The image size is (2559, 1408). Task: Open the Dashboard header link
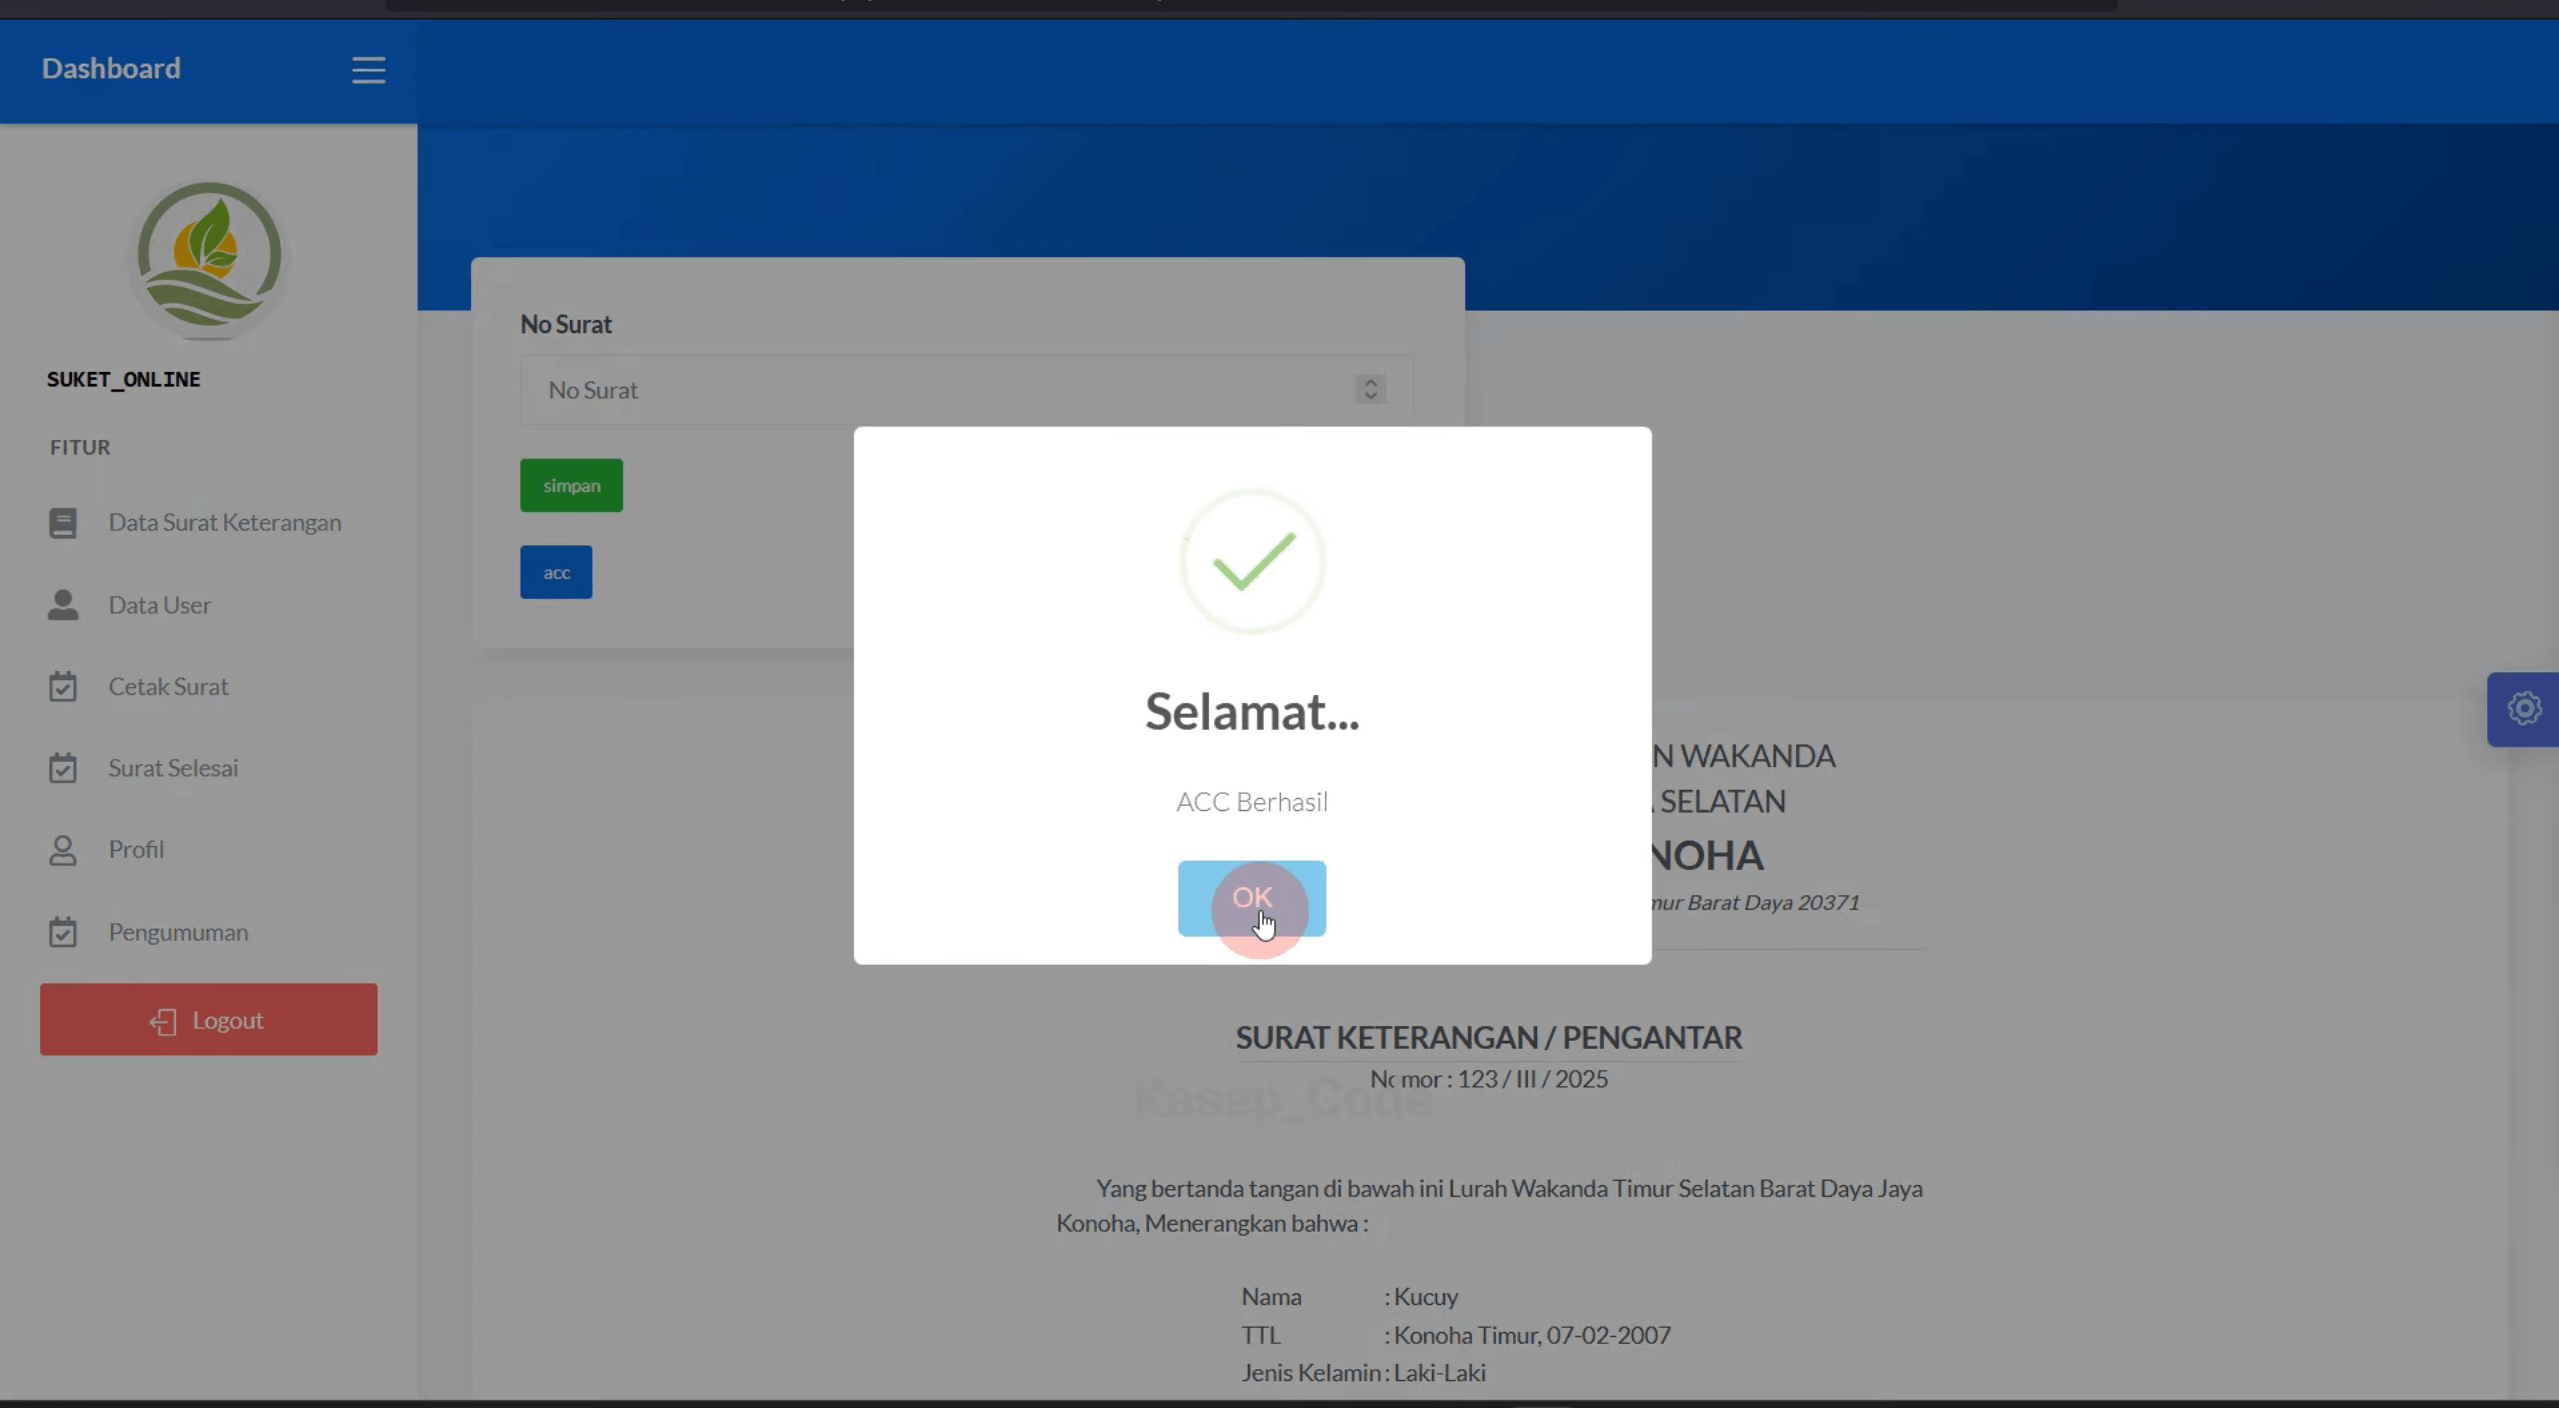(111, 68)
